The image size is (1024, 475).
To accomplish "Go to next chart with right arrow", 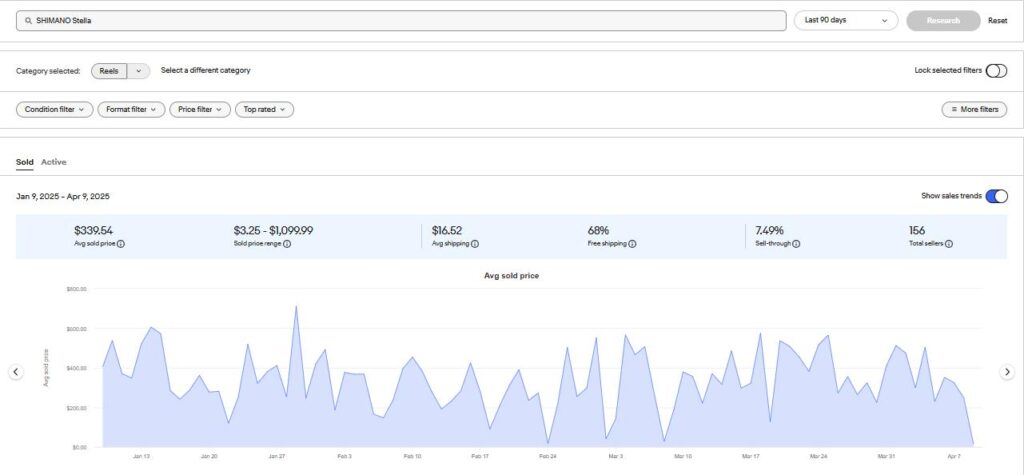I will coord(1007,372).
